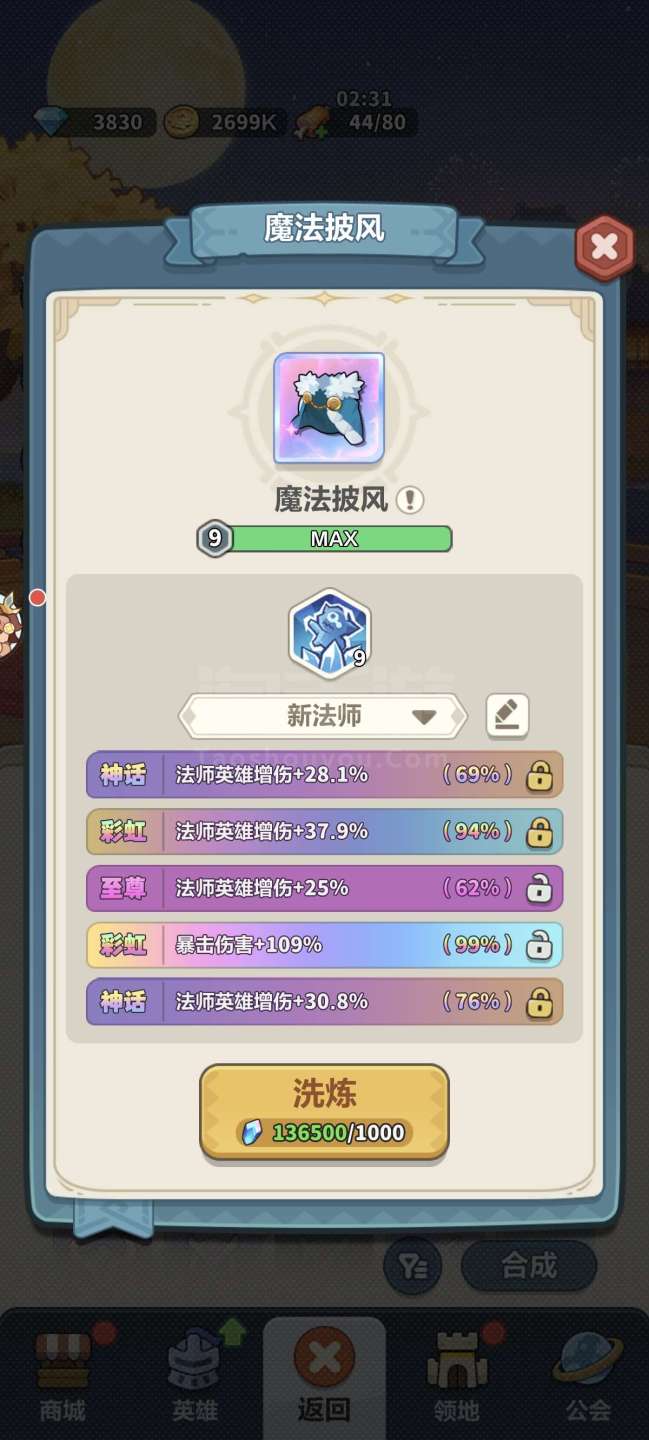Click the pencil edit icon

point(507,716)
